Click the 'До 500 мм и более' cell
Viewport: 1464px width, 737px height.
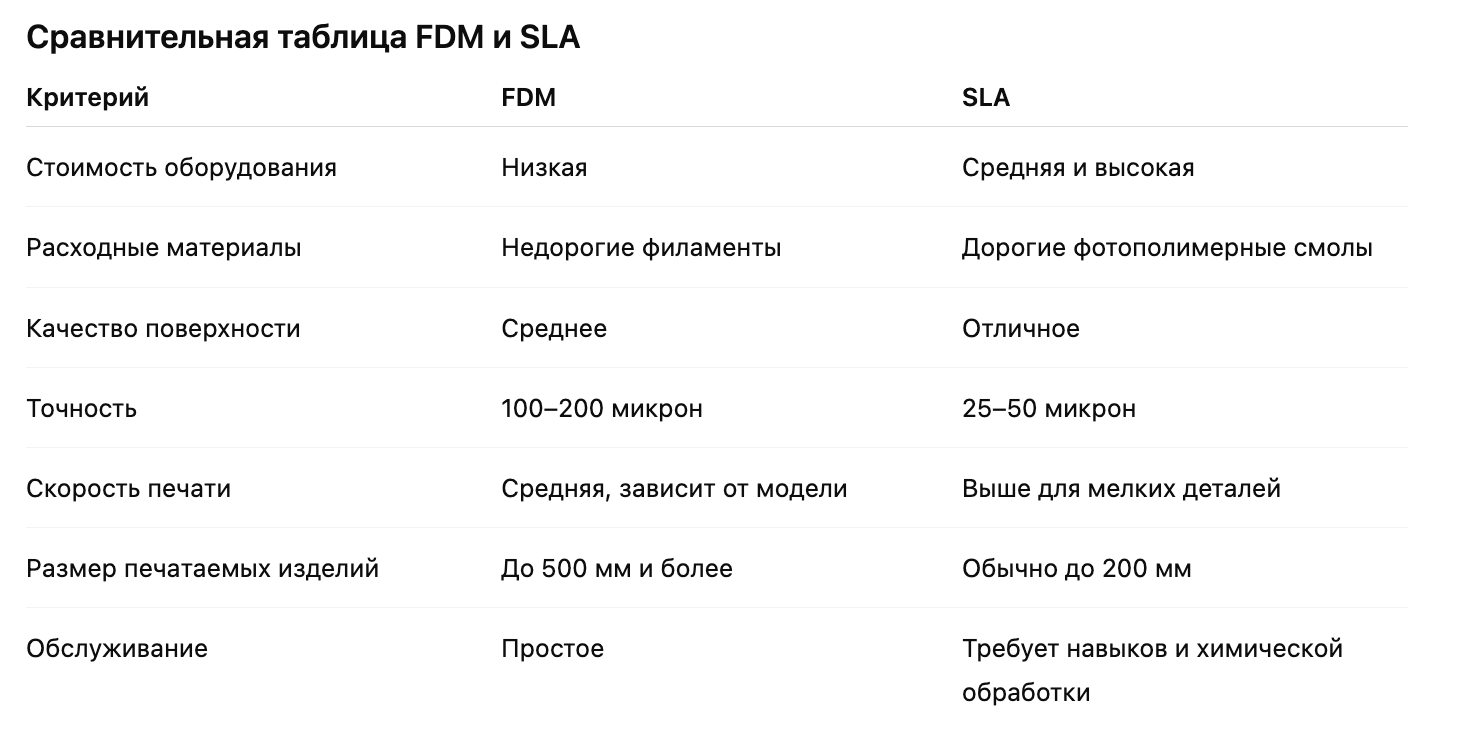coord(616,568)
